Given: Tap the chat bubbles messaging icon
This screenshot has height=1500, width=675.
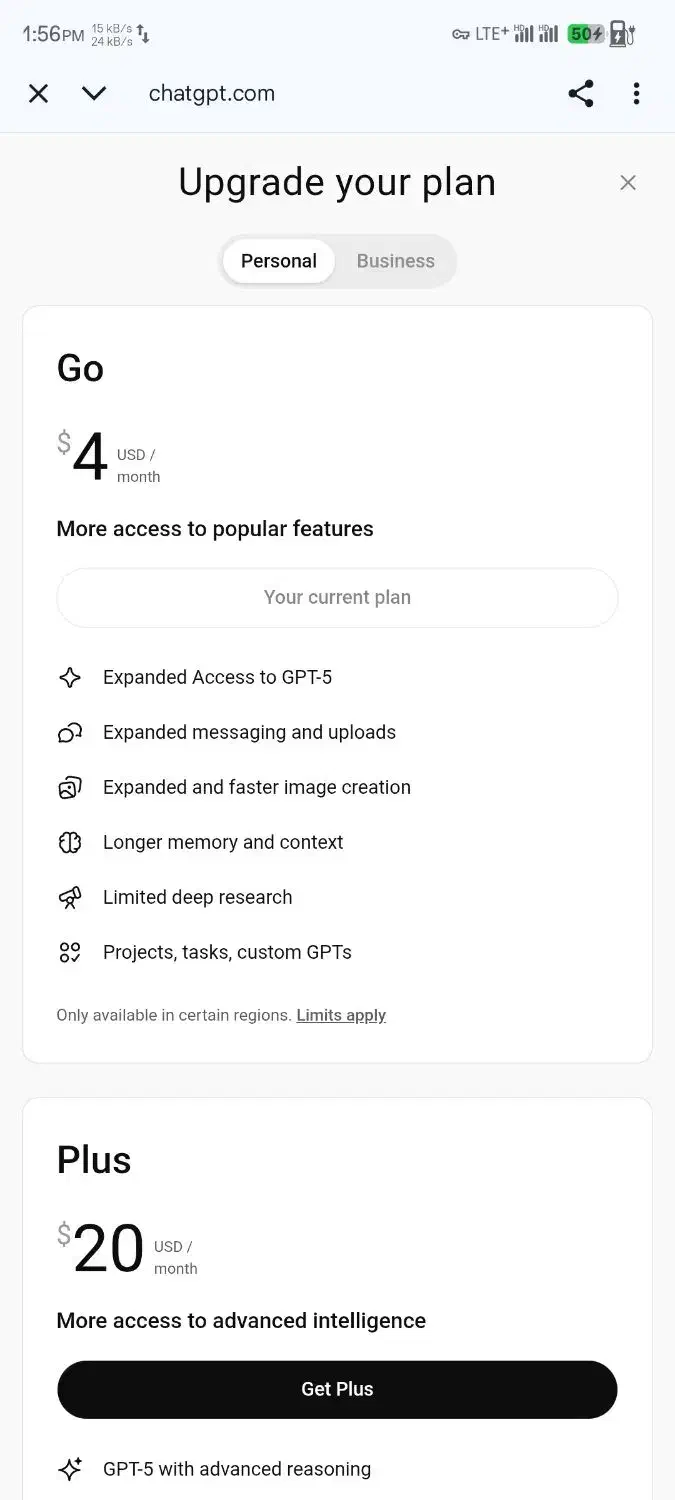Looking at the screenshot, I should pyautogui.click(x=69, y=733).
